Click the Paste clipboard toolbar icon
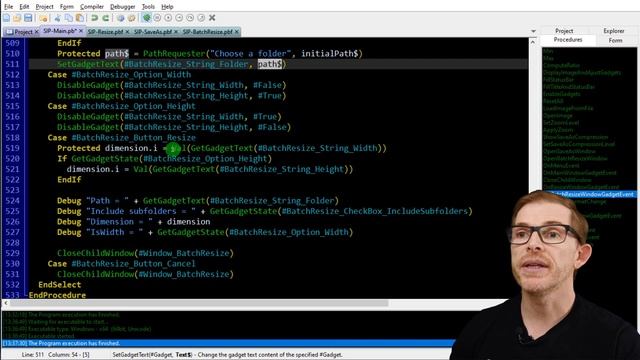Screen dimensions: 640x360 tap(80, 18)
